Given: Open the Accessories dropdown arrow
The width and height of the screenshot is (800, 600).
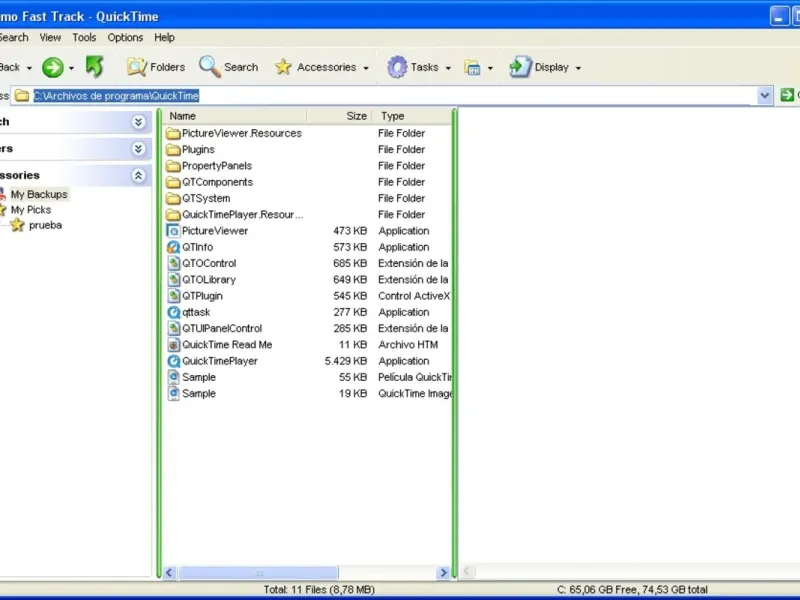Looking at the screenshot, I should tap(366, 68).
